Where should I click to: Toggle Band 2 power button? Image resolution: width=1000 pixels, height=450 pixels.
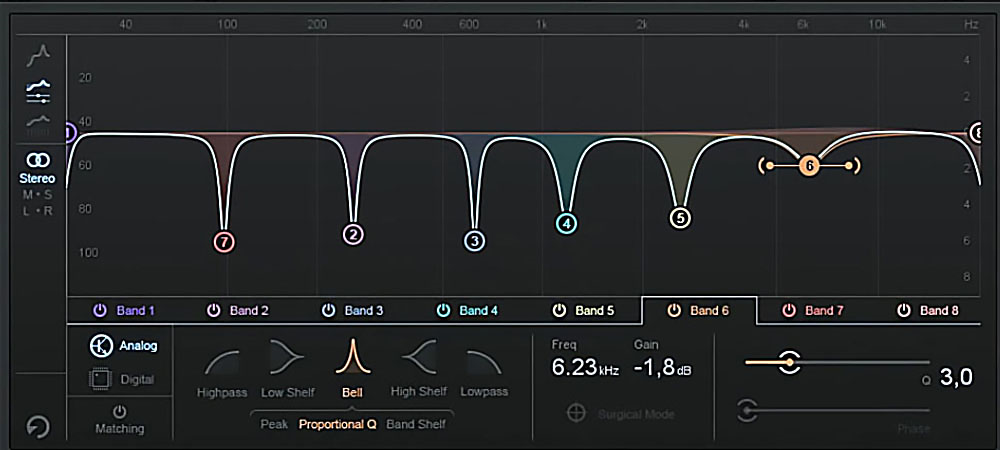[x=214, y=310]
